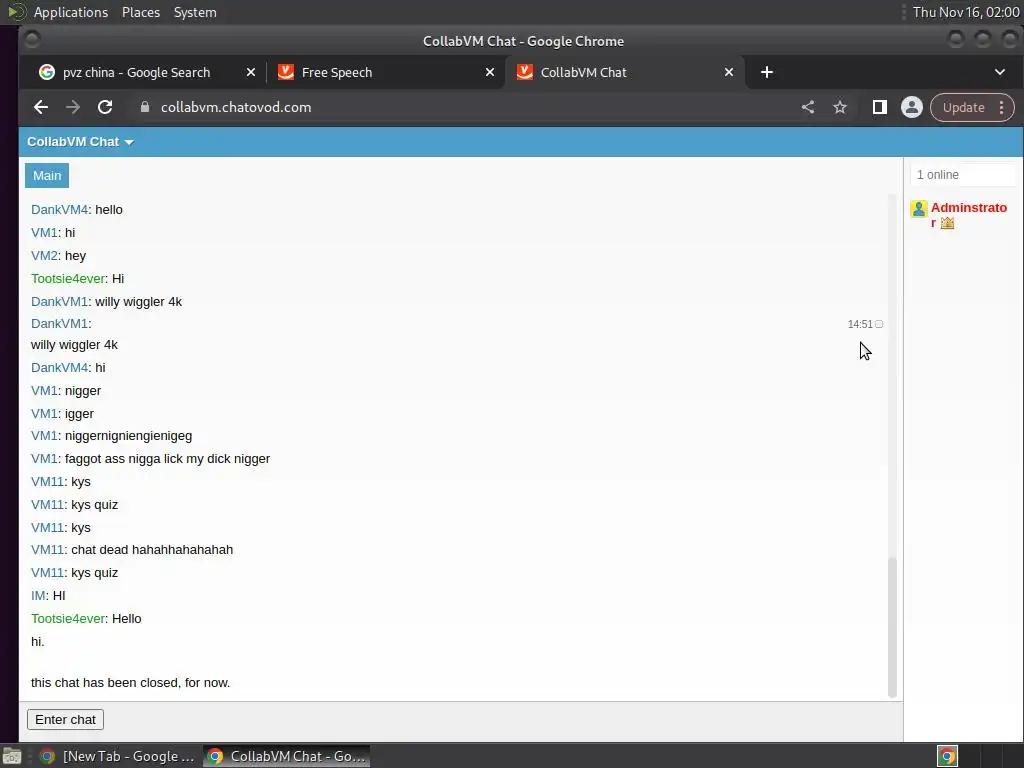Click the small icon beside 14:51 timestamp
This screenshot has height=768, width=1024.
879,324
